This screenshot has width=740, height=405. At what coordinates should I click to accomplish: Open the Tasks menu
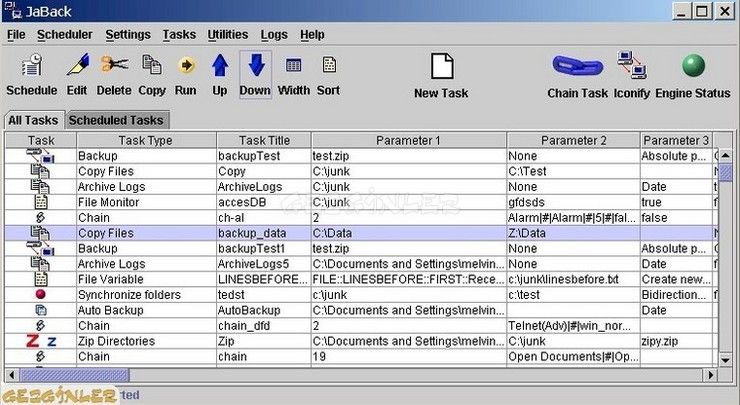(179, 35)
